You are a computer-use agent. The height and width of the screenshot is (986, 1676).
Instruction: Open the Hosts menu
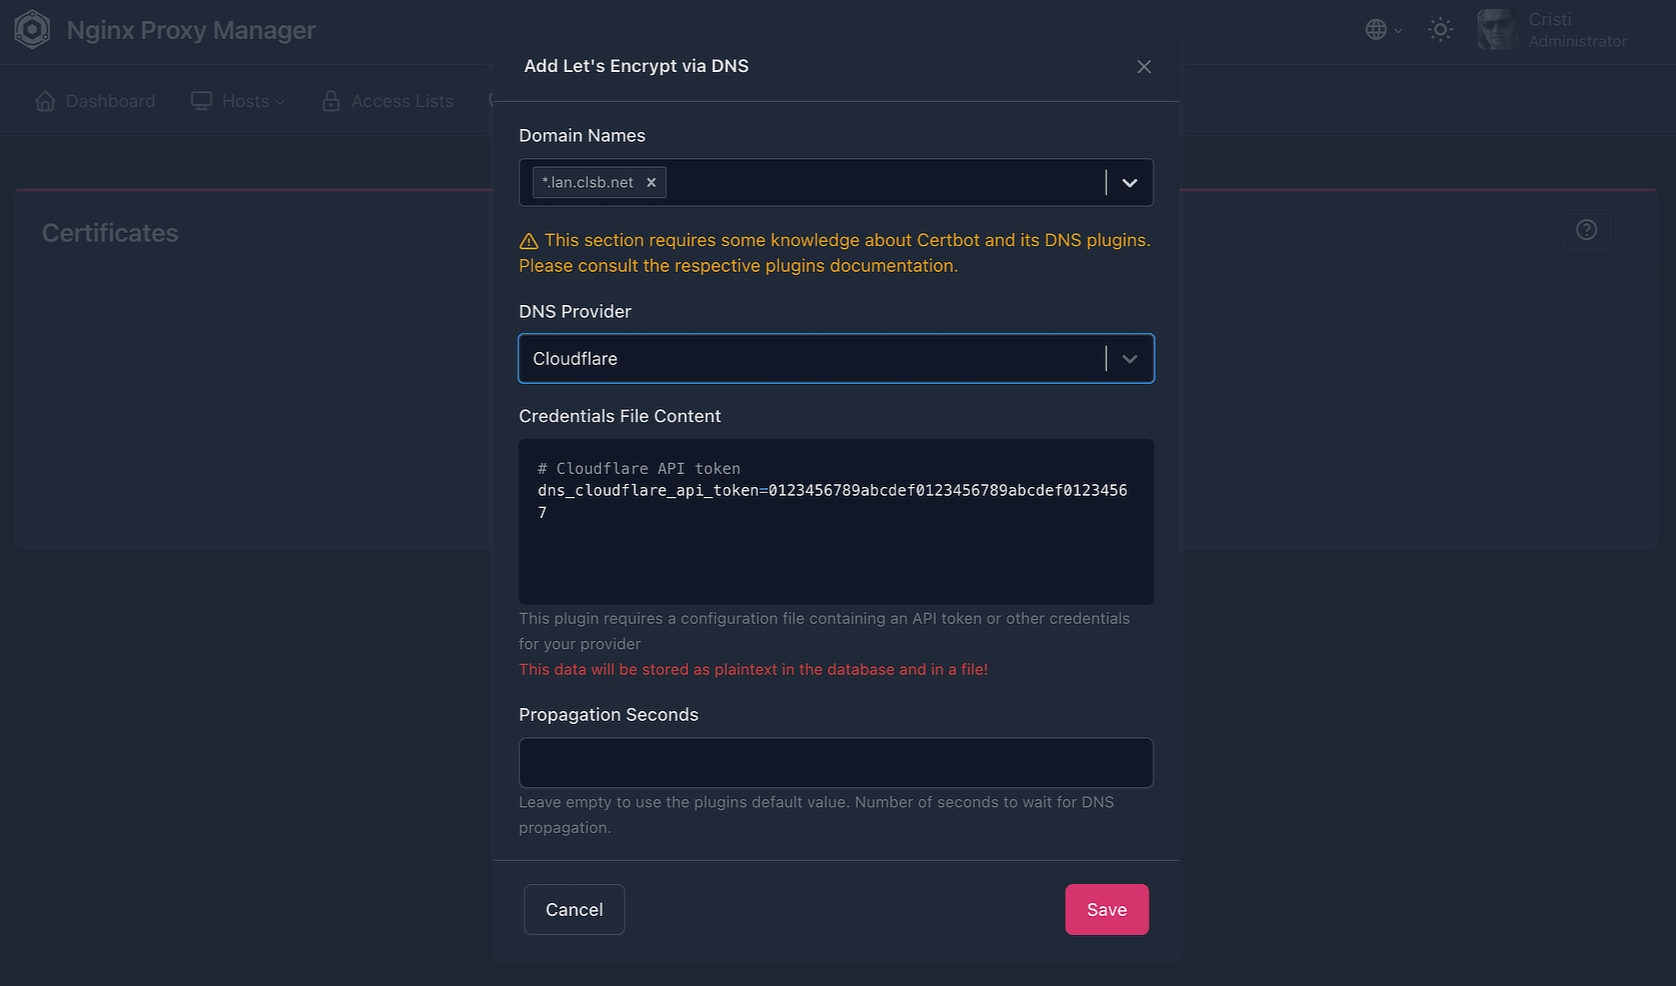(246, 101)
